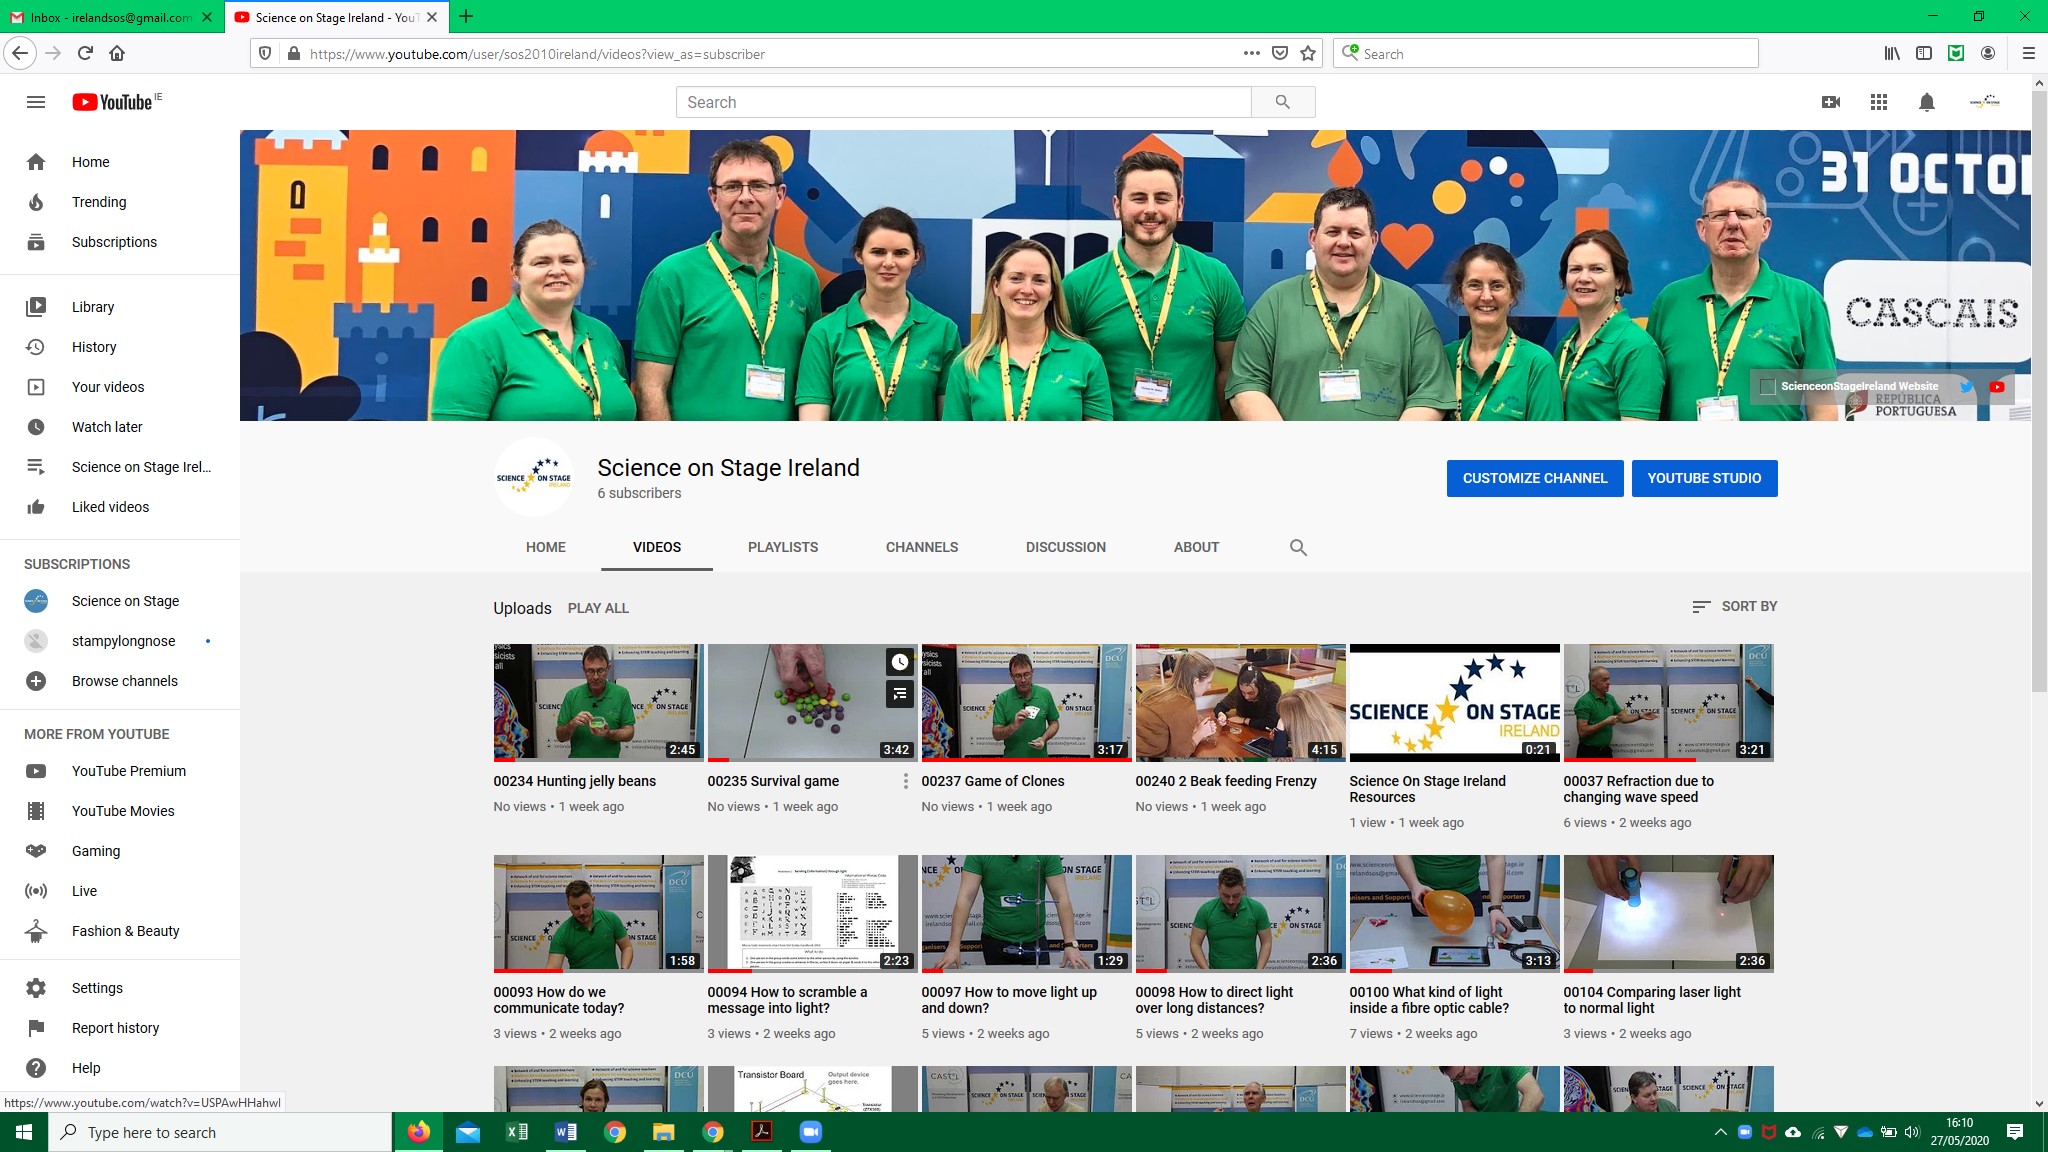Add Survival game to queue
This screenshot has width=2048, height=1152.
[x=900, y=693]
